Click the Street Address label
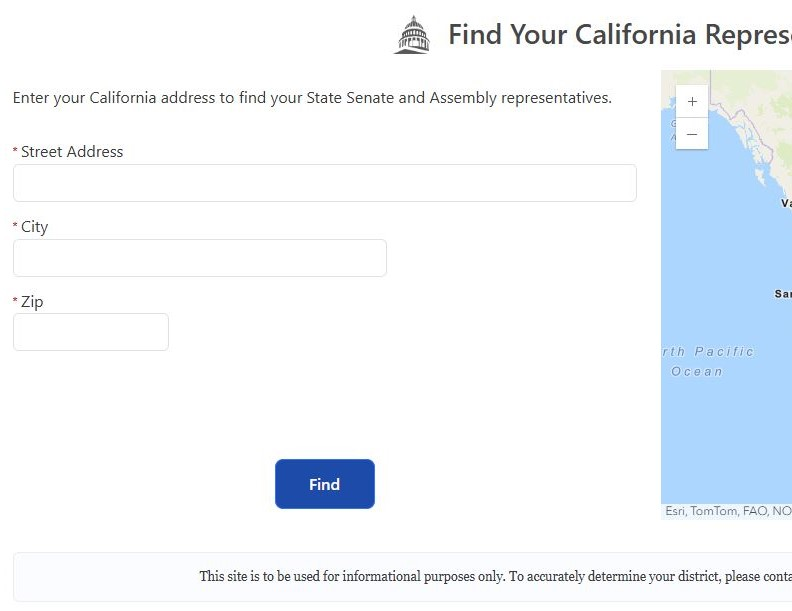Screen dimensions: 792x611 (x=72, y=152)
